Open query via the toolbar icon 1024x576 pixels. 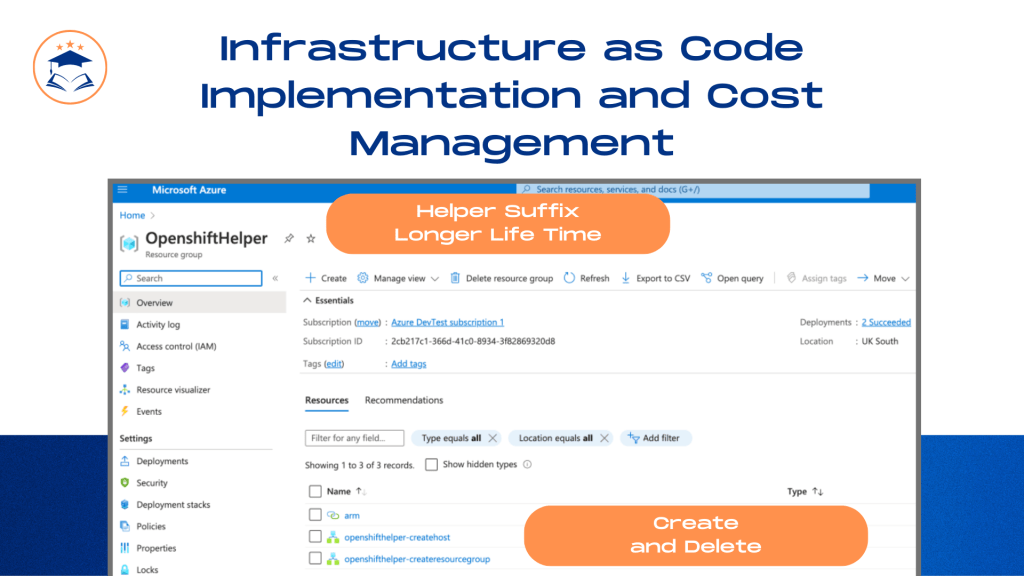(x=707, y=278)
